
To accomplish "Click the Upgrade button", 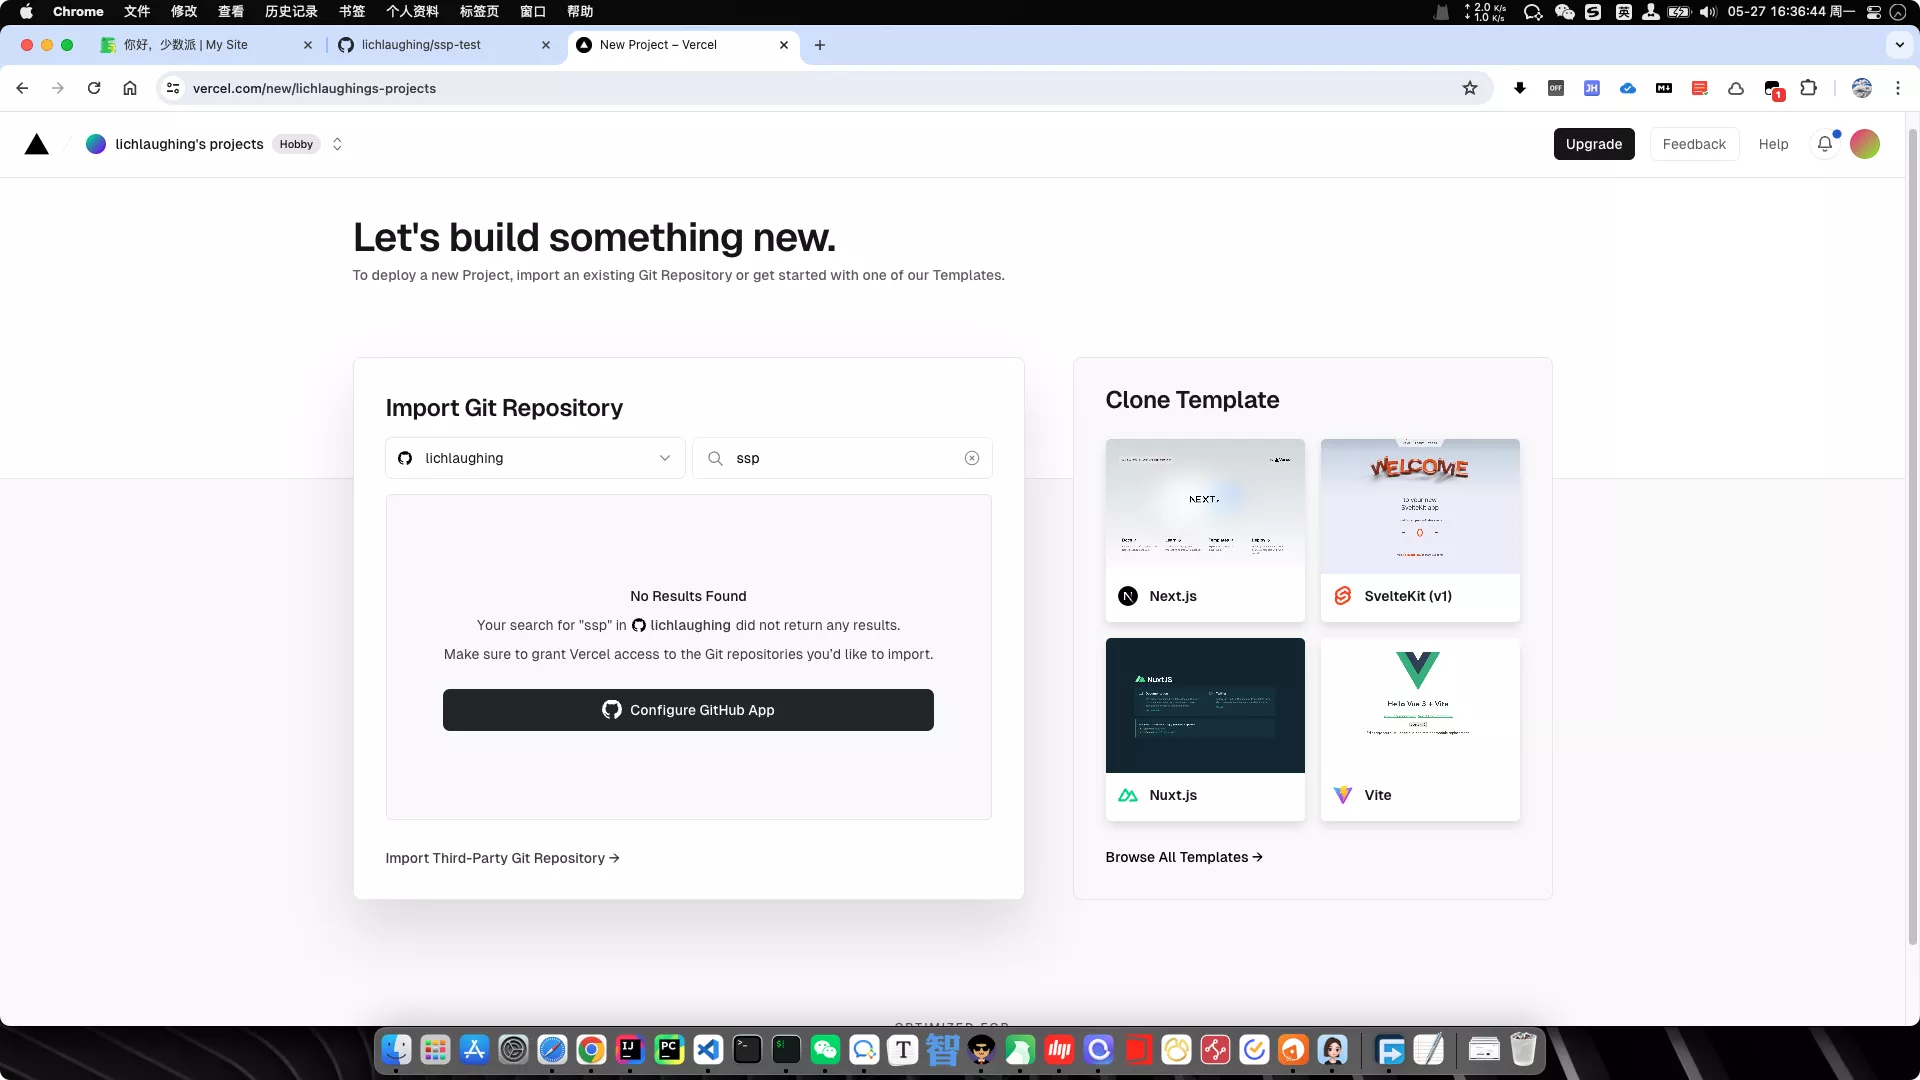I will point(1593,144).
